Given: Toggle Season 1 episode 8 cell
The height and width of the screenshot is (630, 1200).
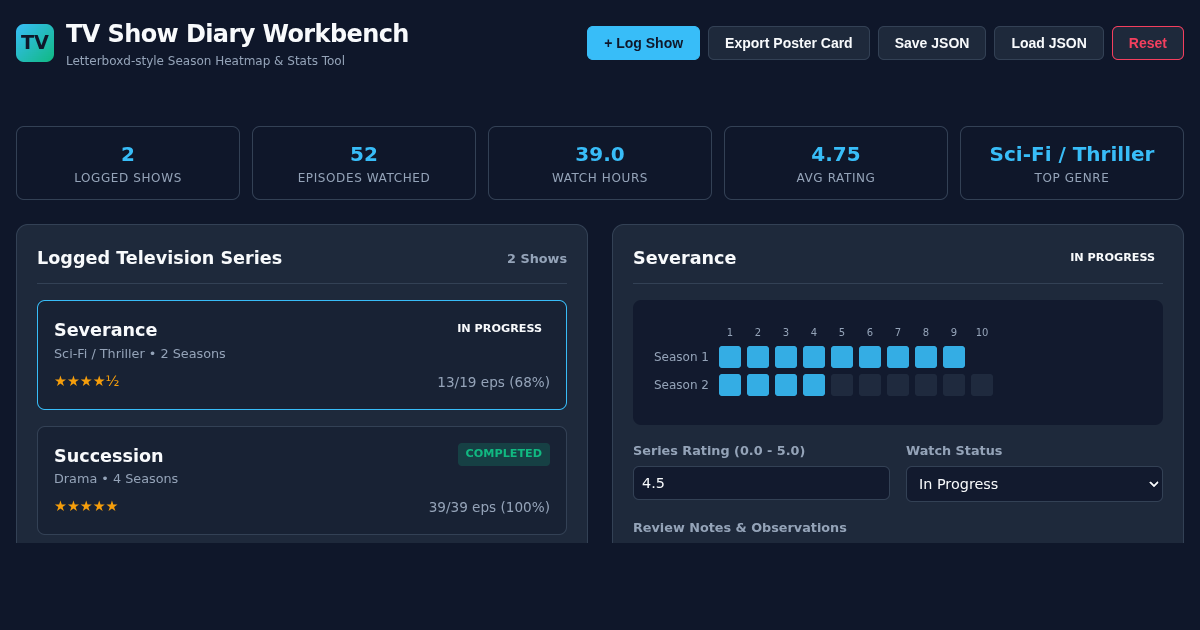Looking at the screenshot, I should [926, 357].
